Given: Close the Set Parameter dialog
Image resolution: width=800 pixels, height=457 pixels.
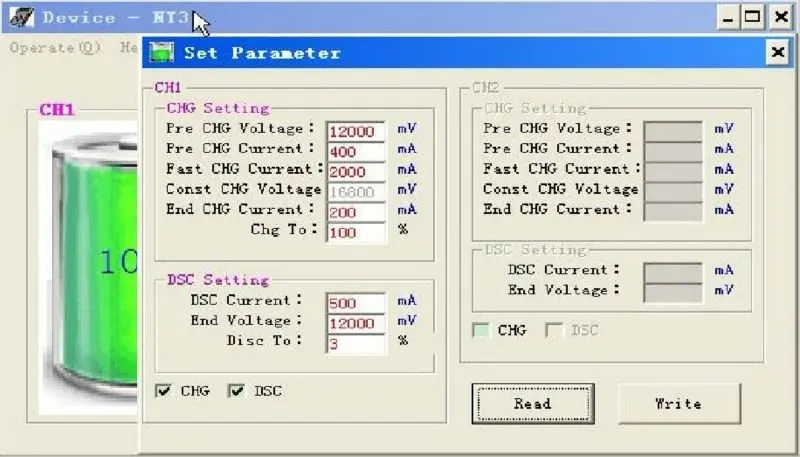Looking at the screenshot, I should [778, 52].
